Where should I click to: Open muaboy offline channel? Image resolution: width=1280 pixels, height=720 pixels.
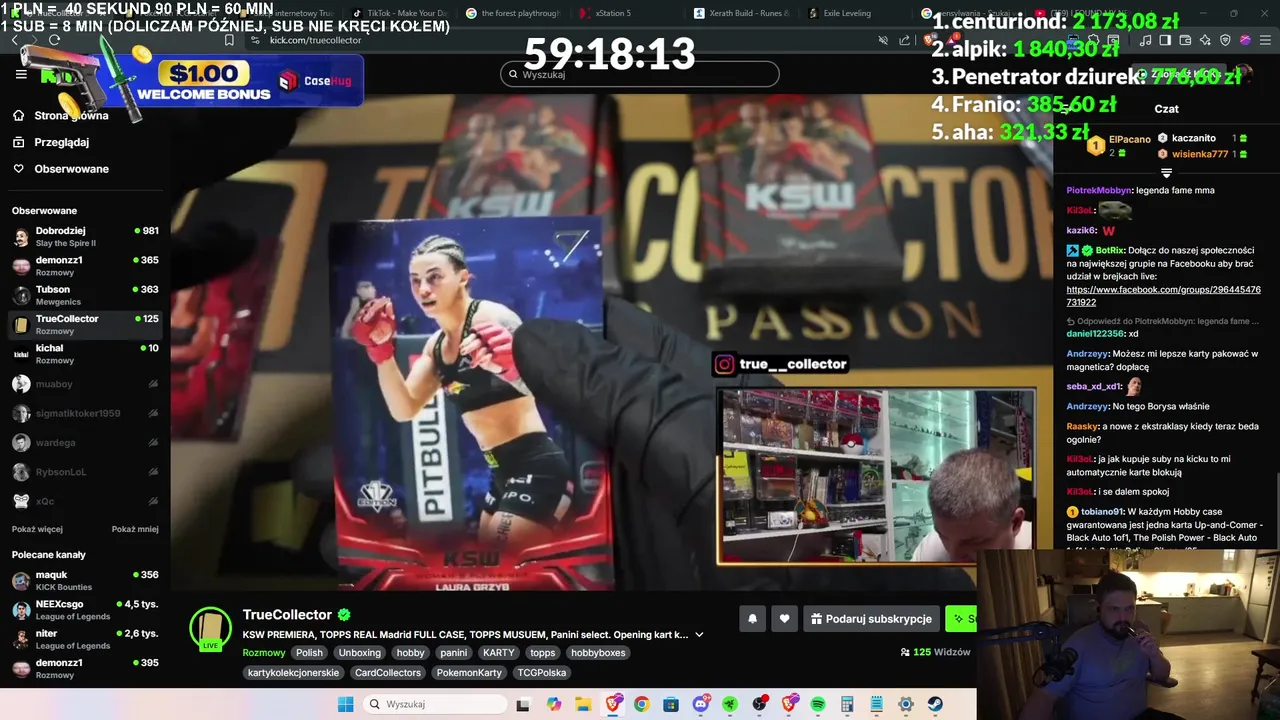tap(85, 383)
